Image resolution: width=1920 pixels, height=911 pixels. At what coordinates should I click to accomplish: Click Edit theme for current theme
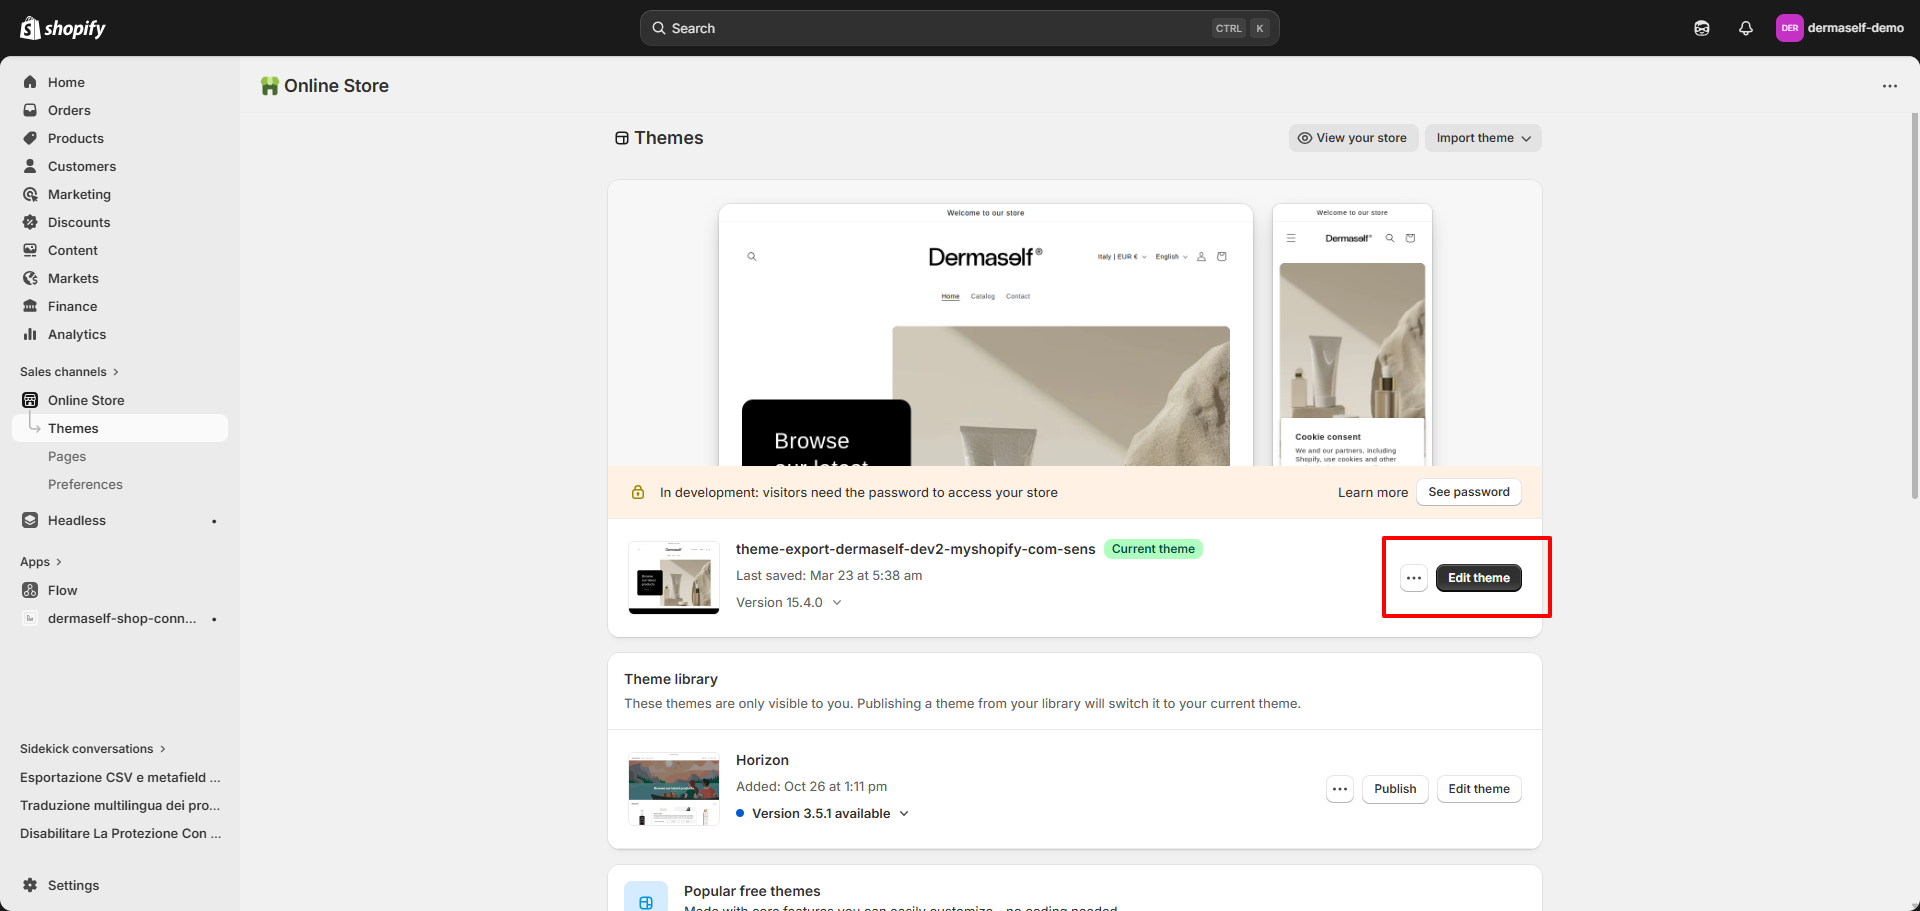click(1479, 578)
